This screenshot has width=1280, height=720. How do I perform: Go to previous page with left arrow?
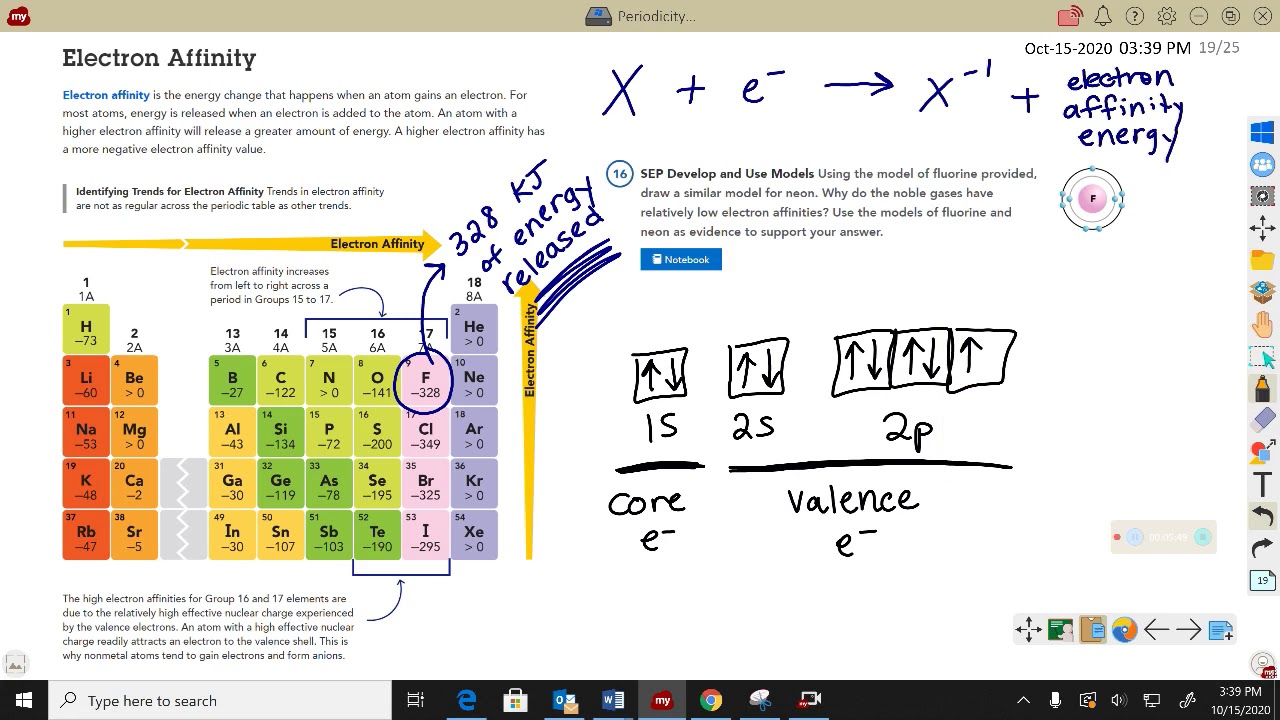[1157, 629]
